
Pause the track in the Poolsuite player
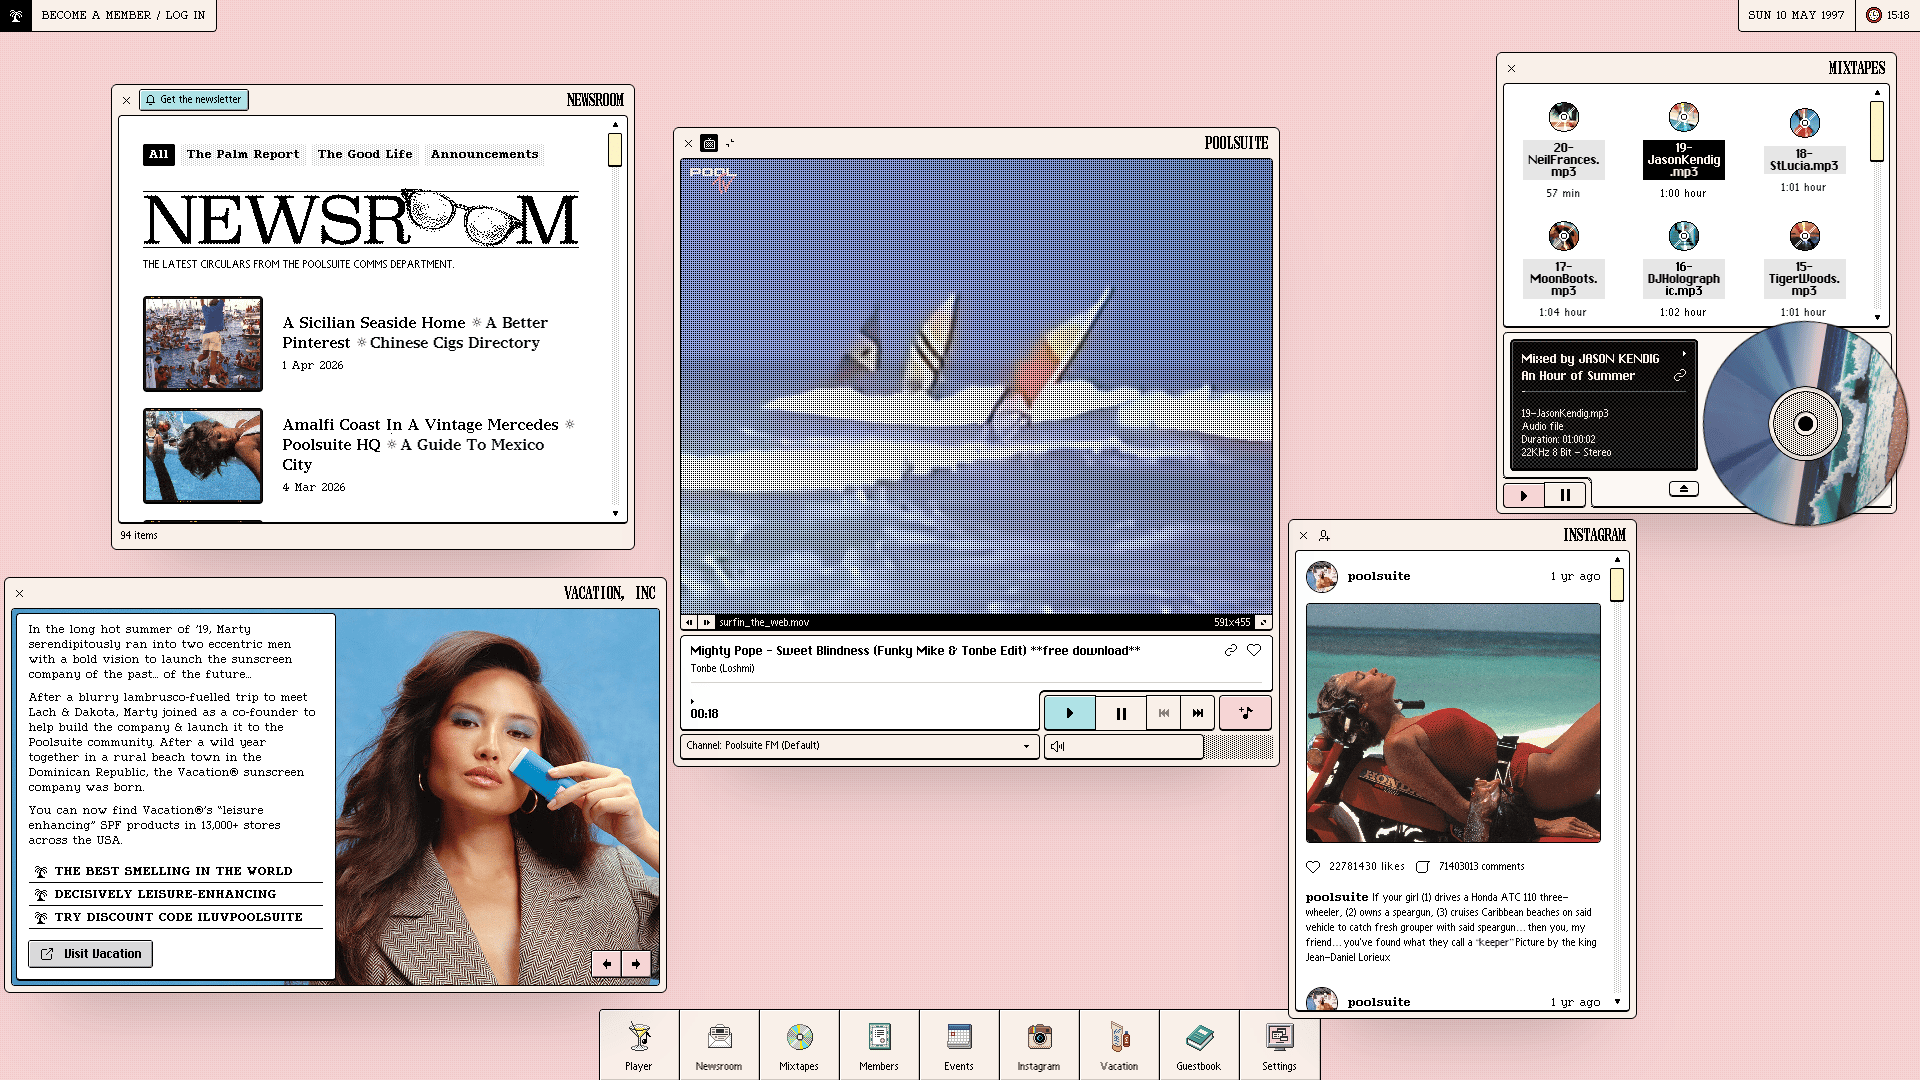click(1121, 713)
